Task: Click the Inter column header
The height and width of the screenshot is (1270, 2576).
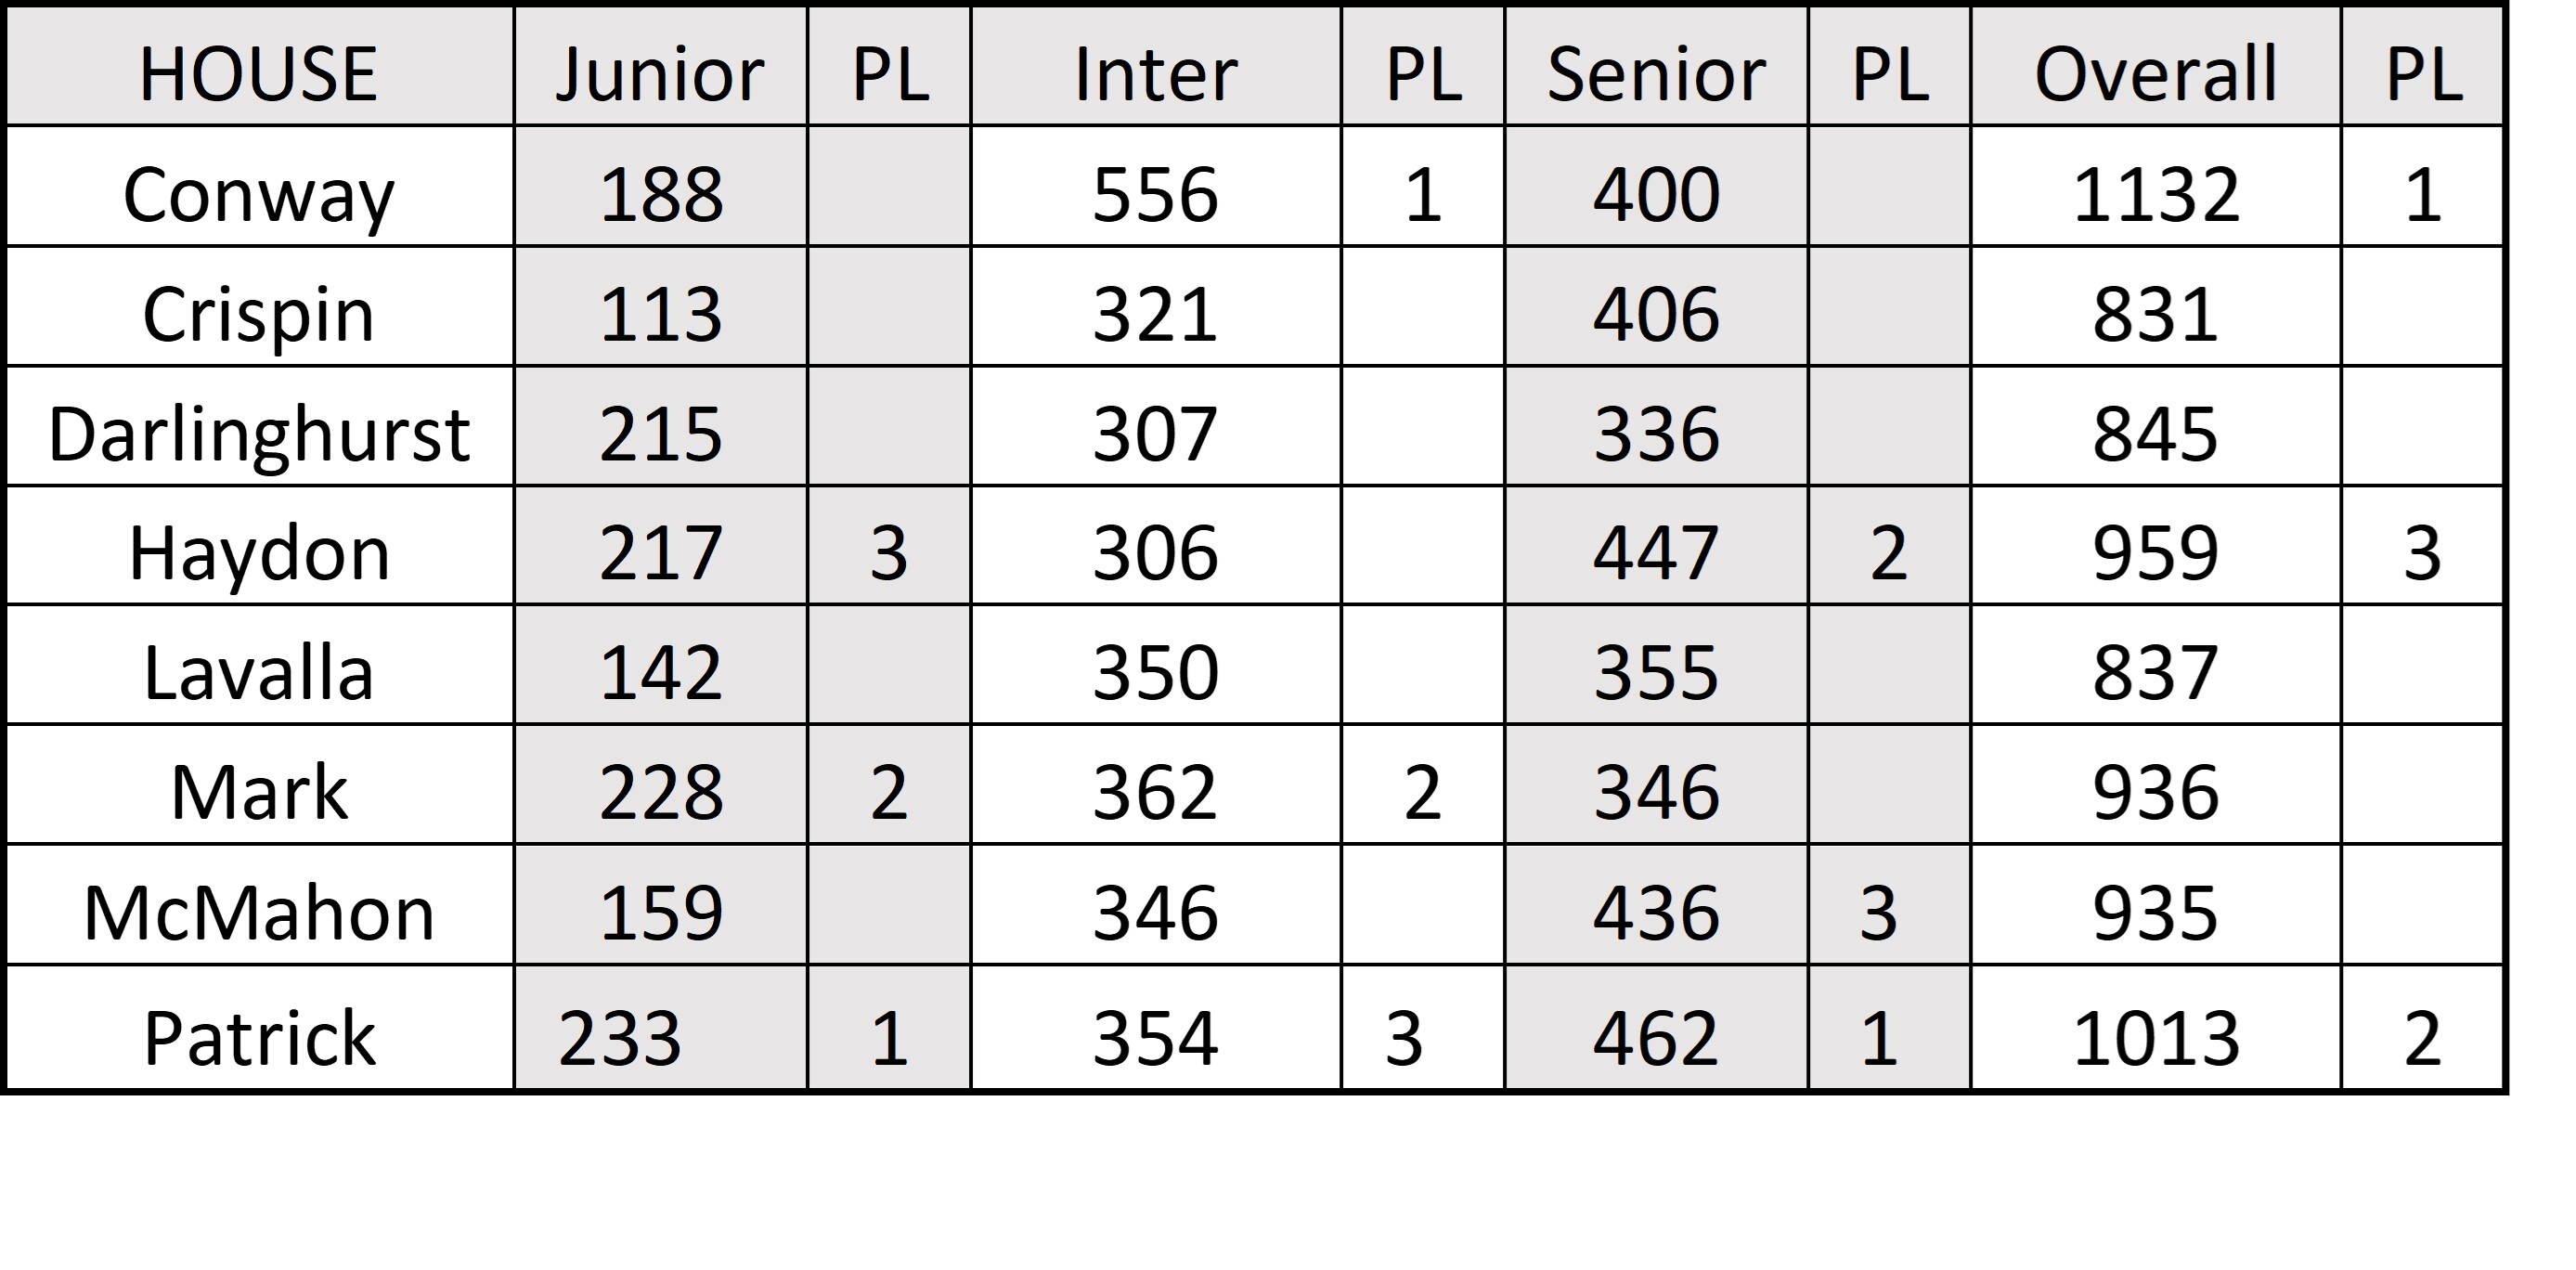Action: [x=1155, y=73]
